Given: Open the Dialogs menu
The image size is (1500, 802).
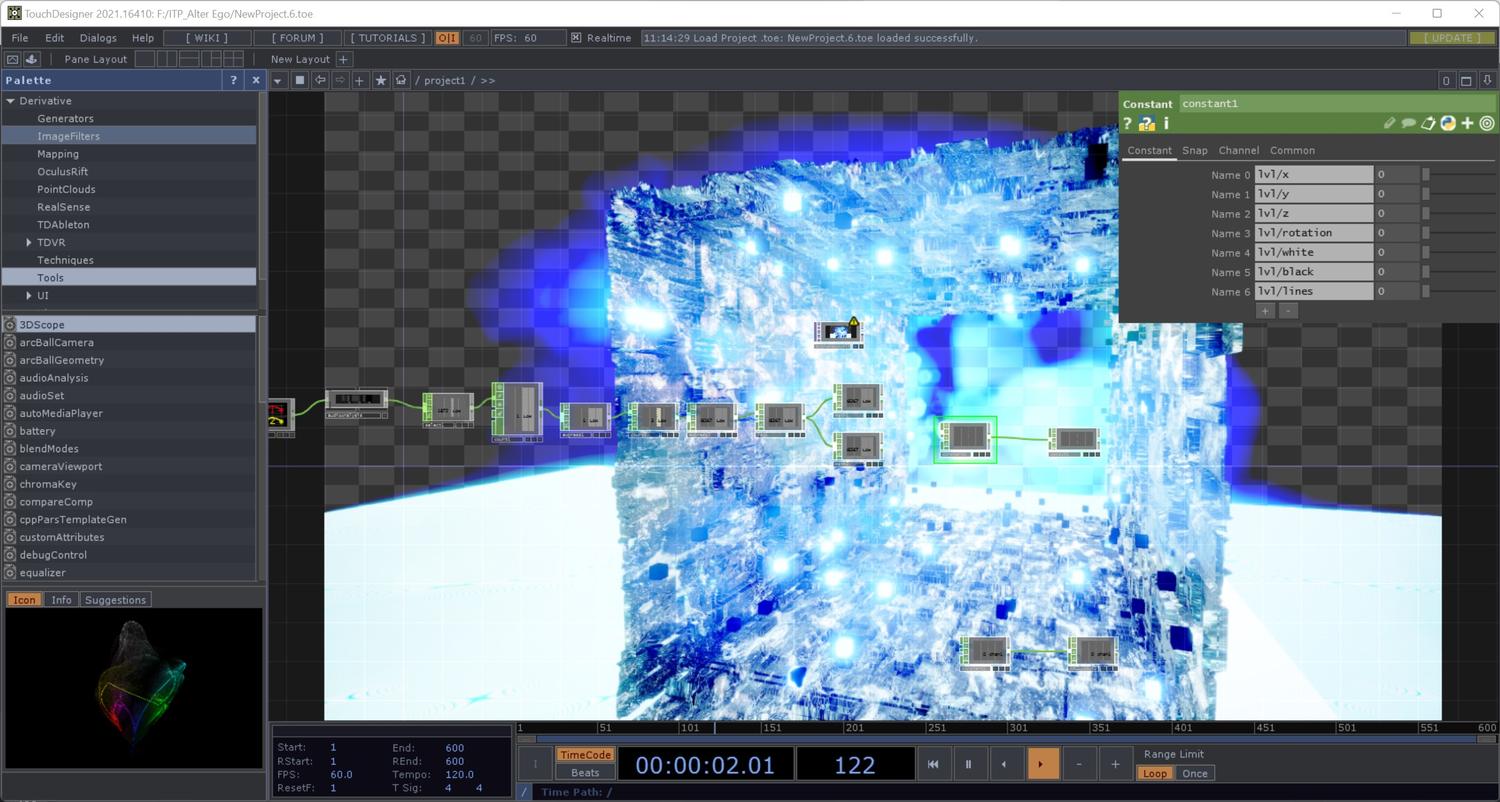Looking at the screenshot, I should [98, 38].
